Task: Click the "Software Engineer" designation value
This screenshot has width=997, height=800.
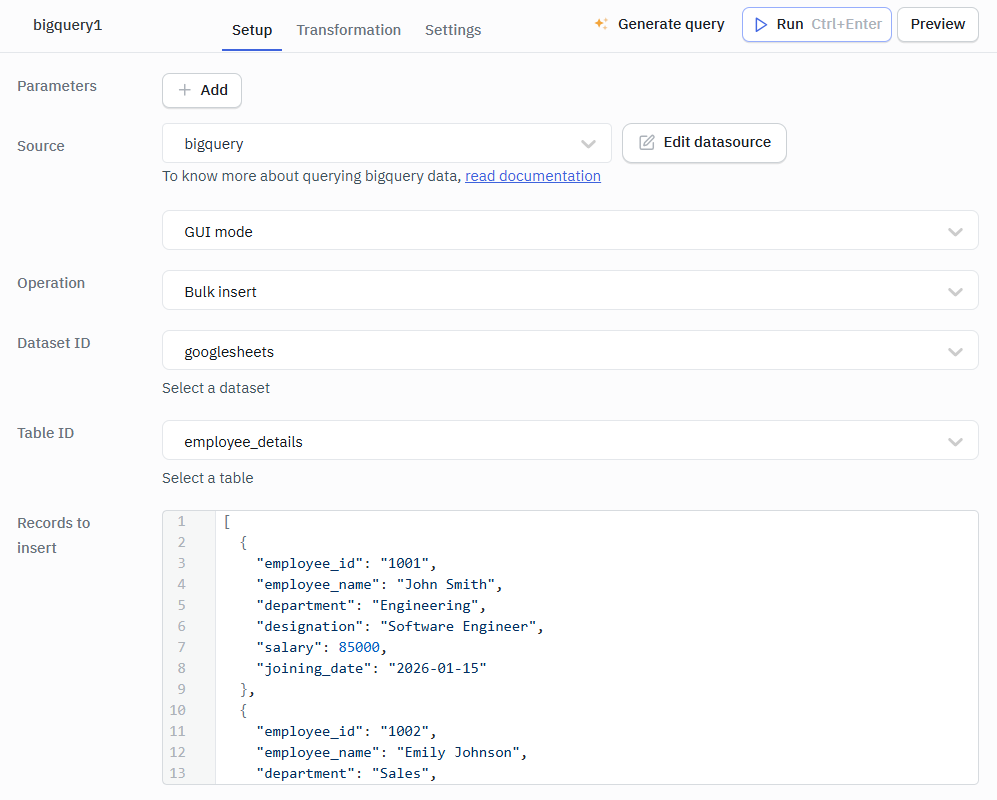Action: click(458, 626)
